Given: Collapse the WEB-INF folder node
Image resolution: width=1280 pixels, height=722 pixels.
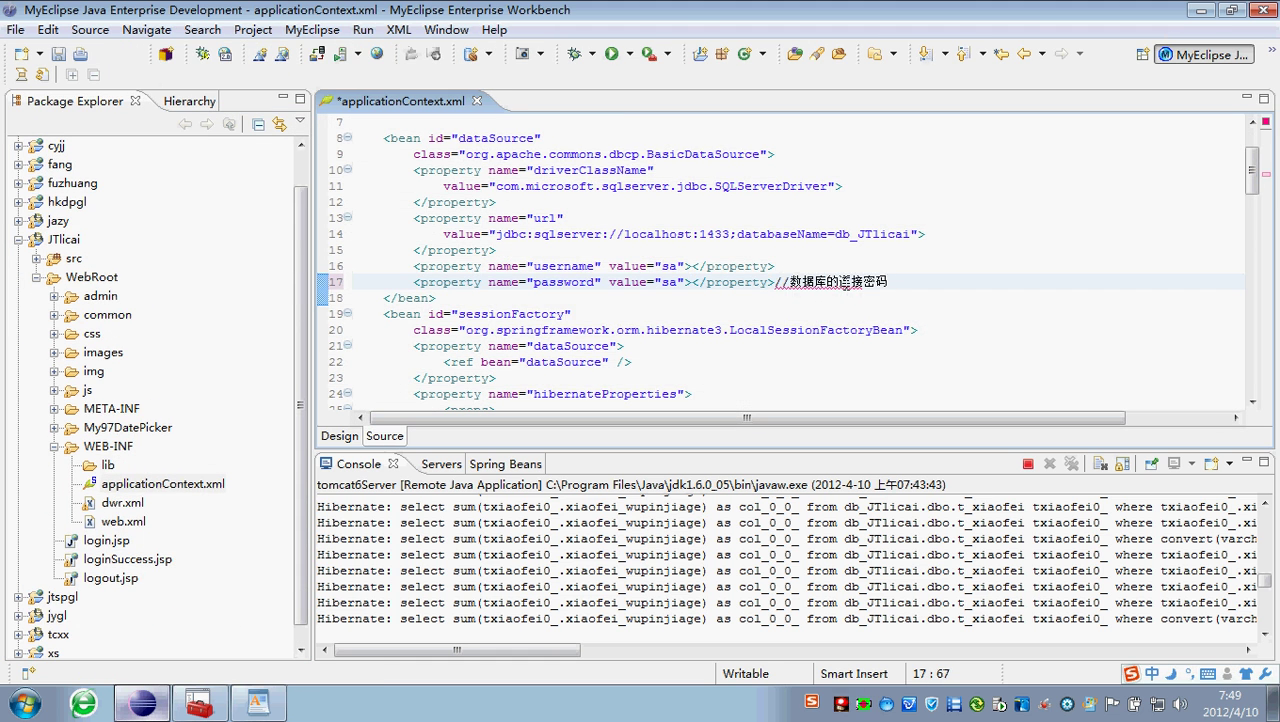Looking at the screenshot, I should 54,447.
